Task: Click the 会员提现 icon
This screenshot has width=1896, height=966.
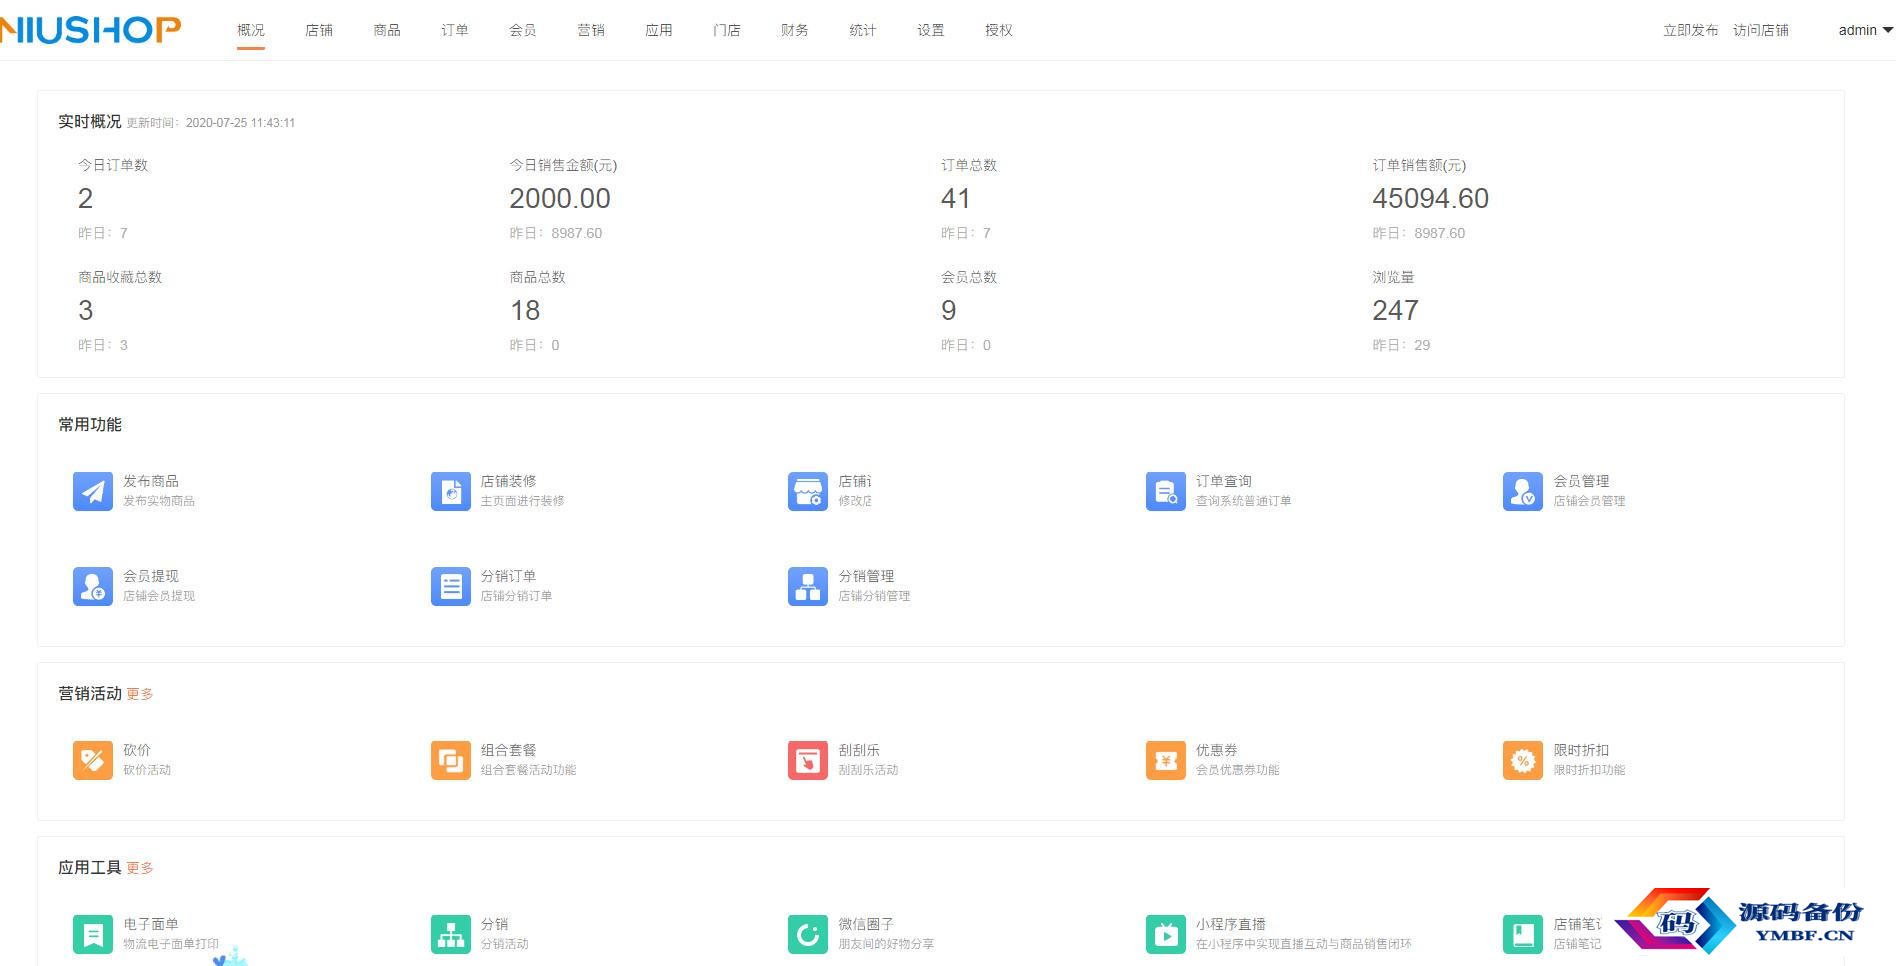Action: [93, 586]
